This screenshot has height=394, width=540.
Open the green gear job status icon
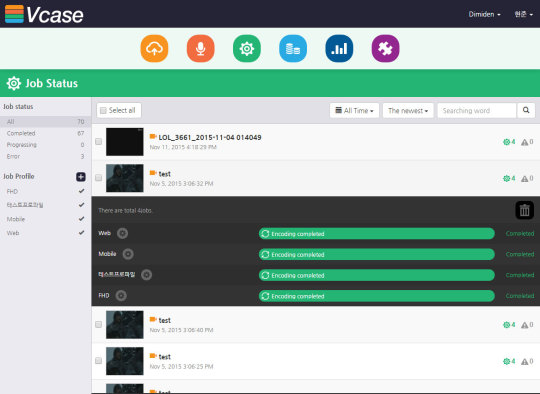click(247, 49)
